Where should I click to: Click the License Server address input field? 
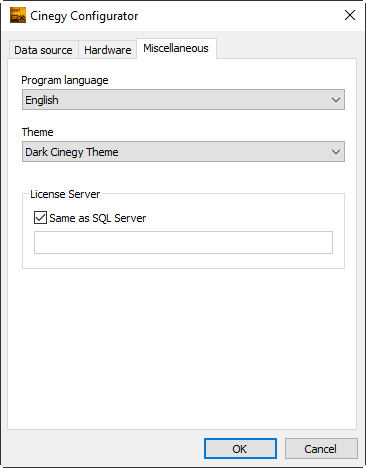coord(183,242)
